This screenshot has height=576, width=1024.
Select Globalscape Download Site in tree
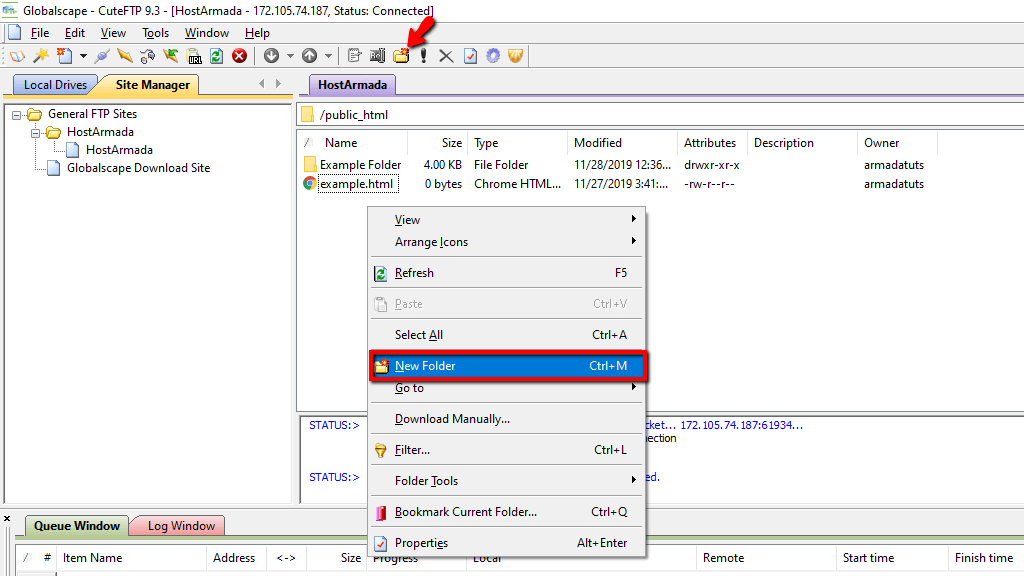138,168
